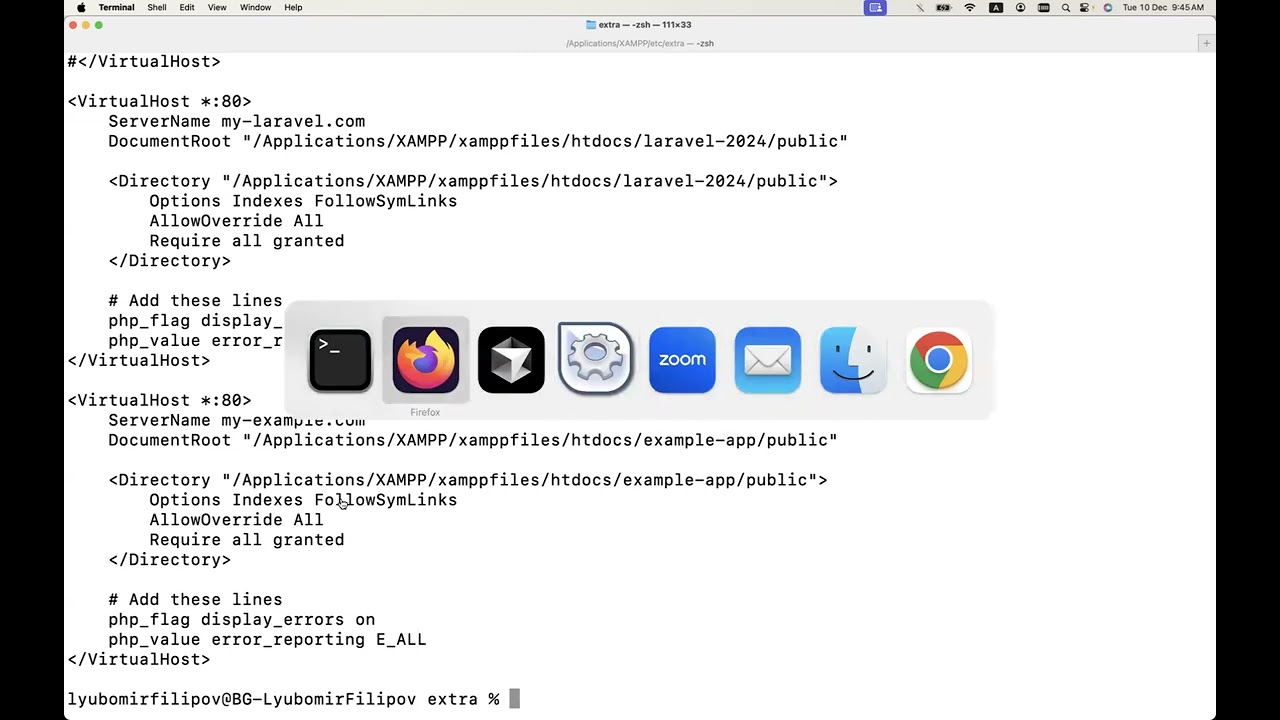
Task: Click the first '<VirtualHost *:80>' line
Action: (x=159, y=101)
